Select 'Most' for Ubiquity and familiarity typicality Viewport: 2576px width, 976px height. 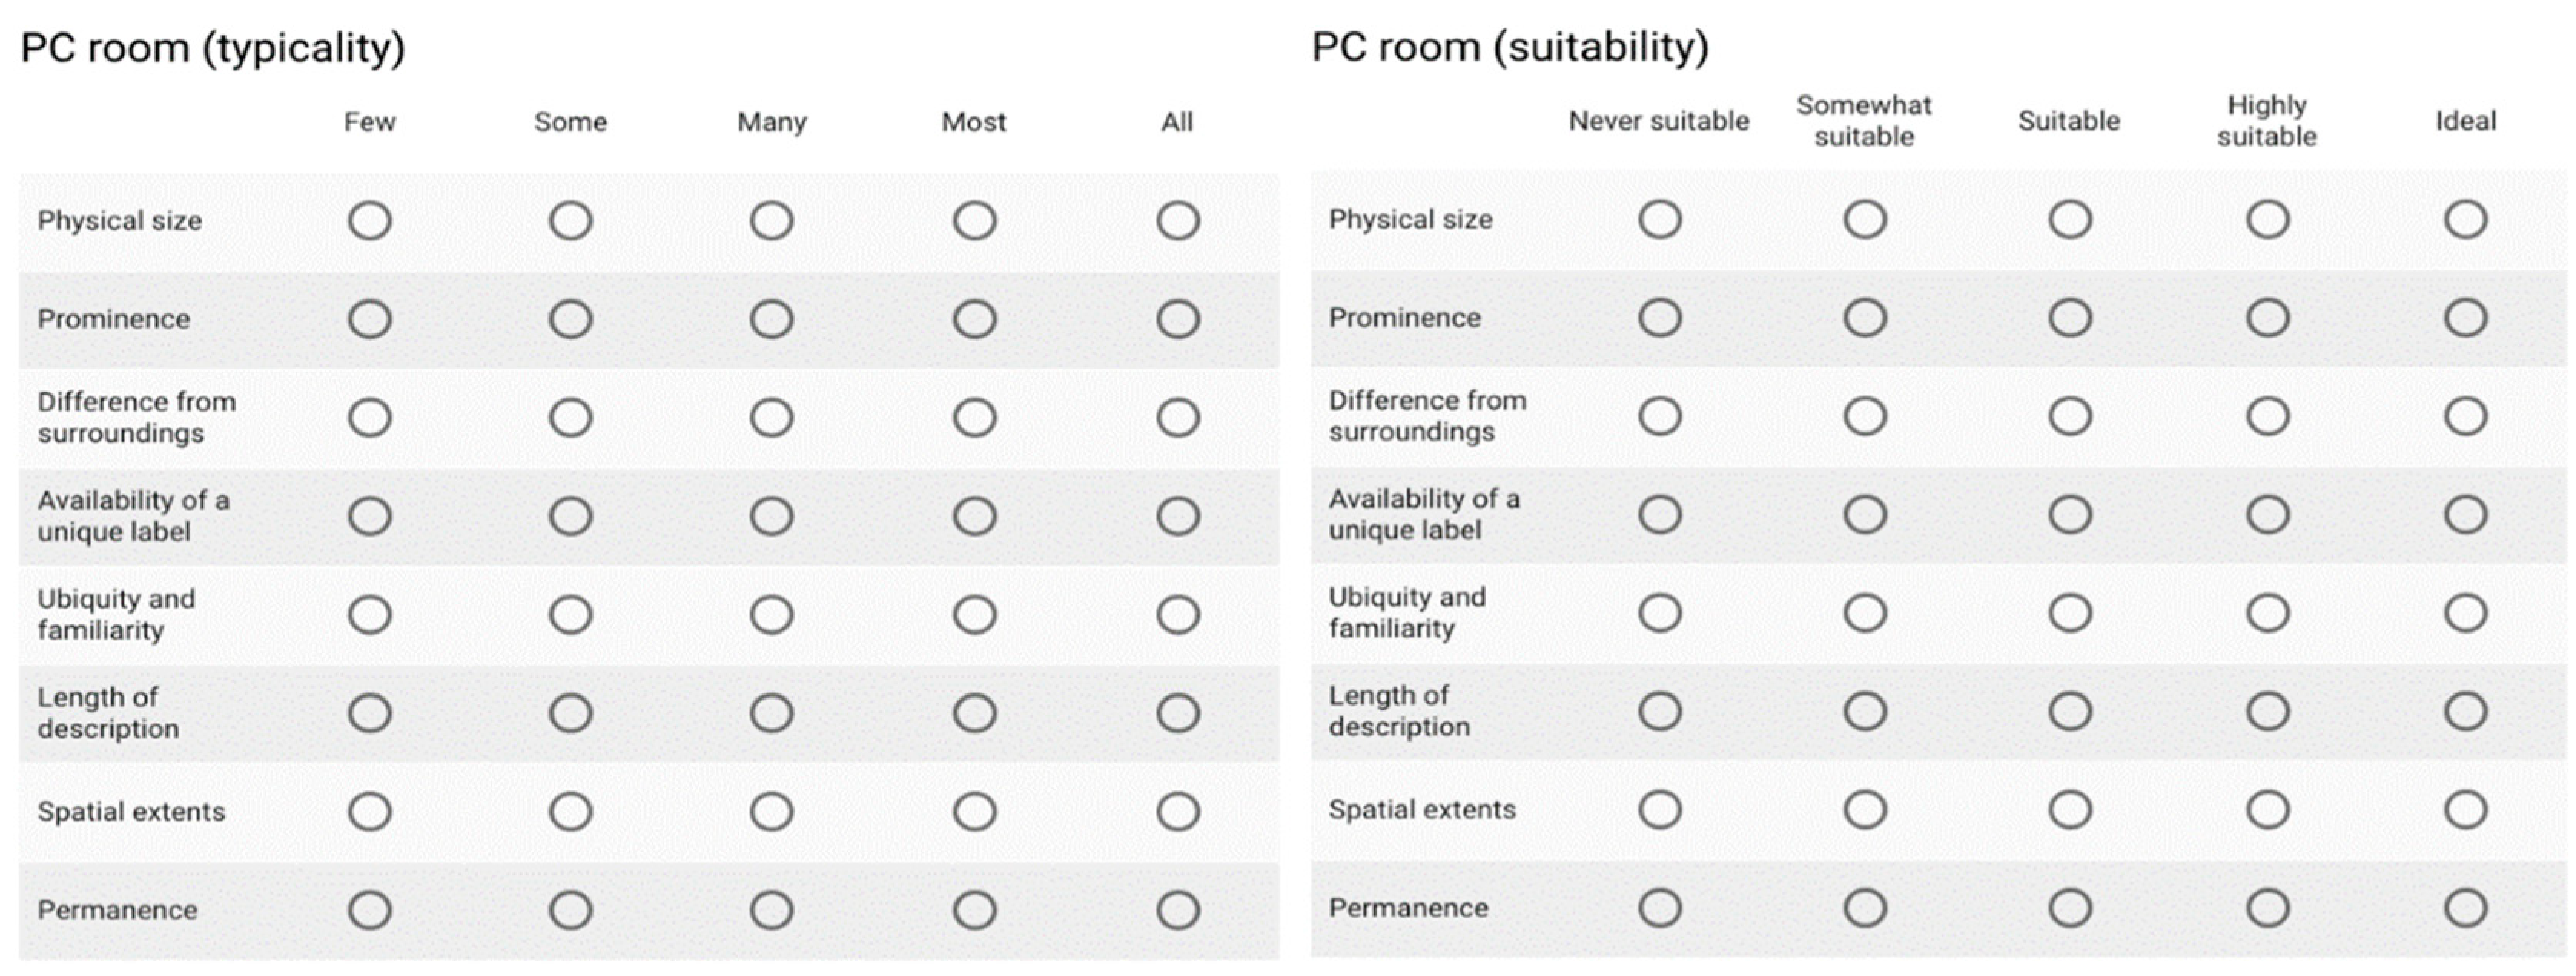coord(974,615)
